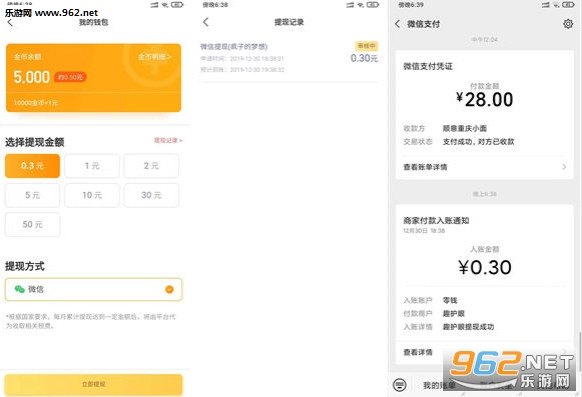Tap the ¥28.00 payment amount
This screenshot has width=582, height=397.
tap(485, 99)
